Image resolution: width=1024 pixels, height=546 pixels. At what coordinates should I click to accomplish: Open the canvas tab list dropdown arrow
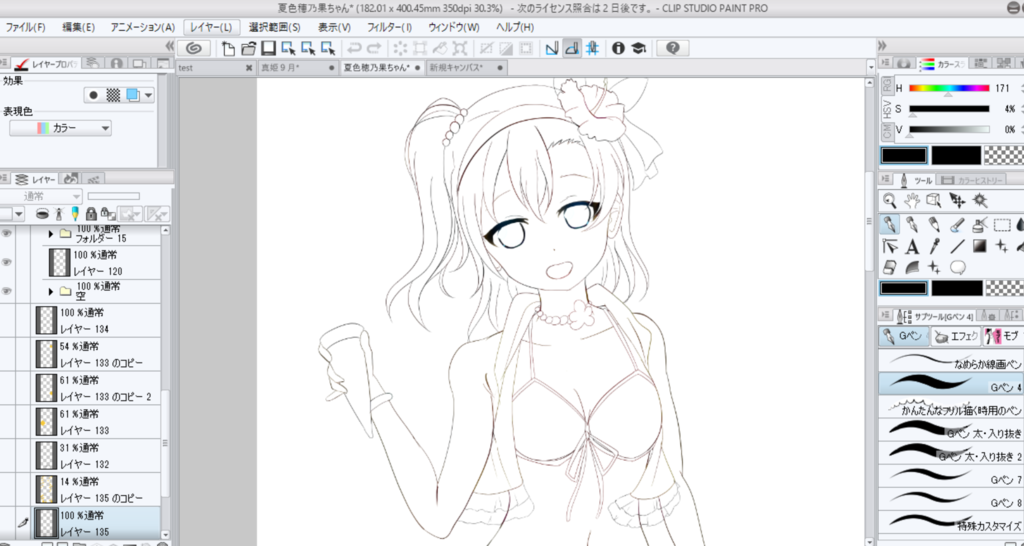[x=871, y=68]
